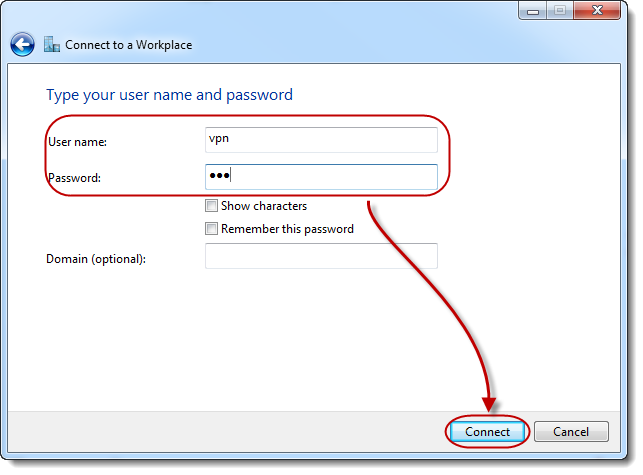Click the 'Remember this password' label text
This screenshot has height=475, width=643.
coord(287,229)
